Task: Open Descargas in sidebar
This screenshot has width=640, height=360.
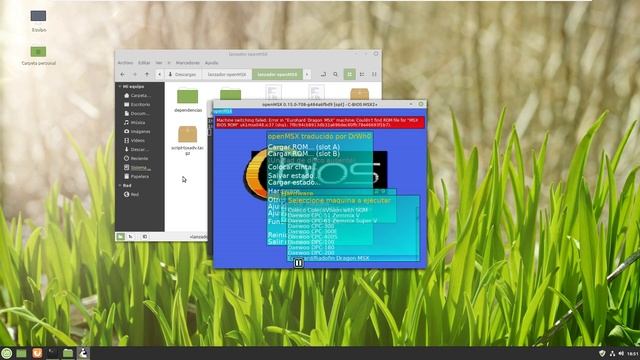Action: click(137, 149)
